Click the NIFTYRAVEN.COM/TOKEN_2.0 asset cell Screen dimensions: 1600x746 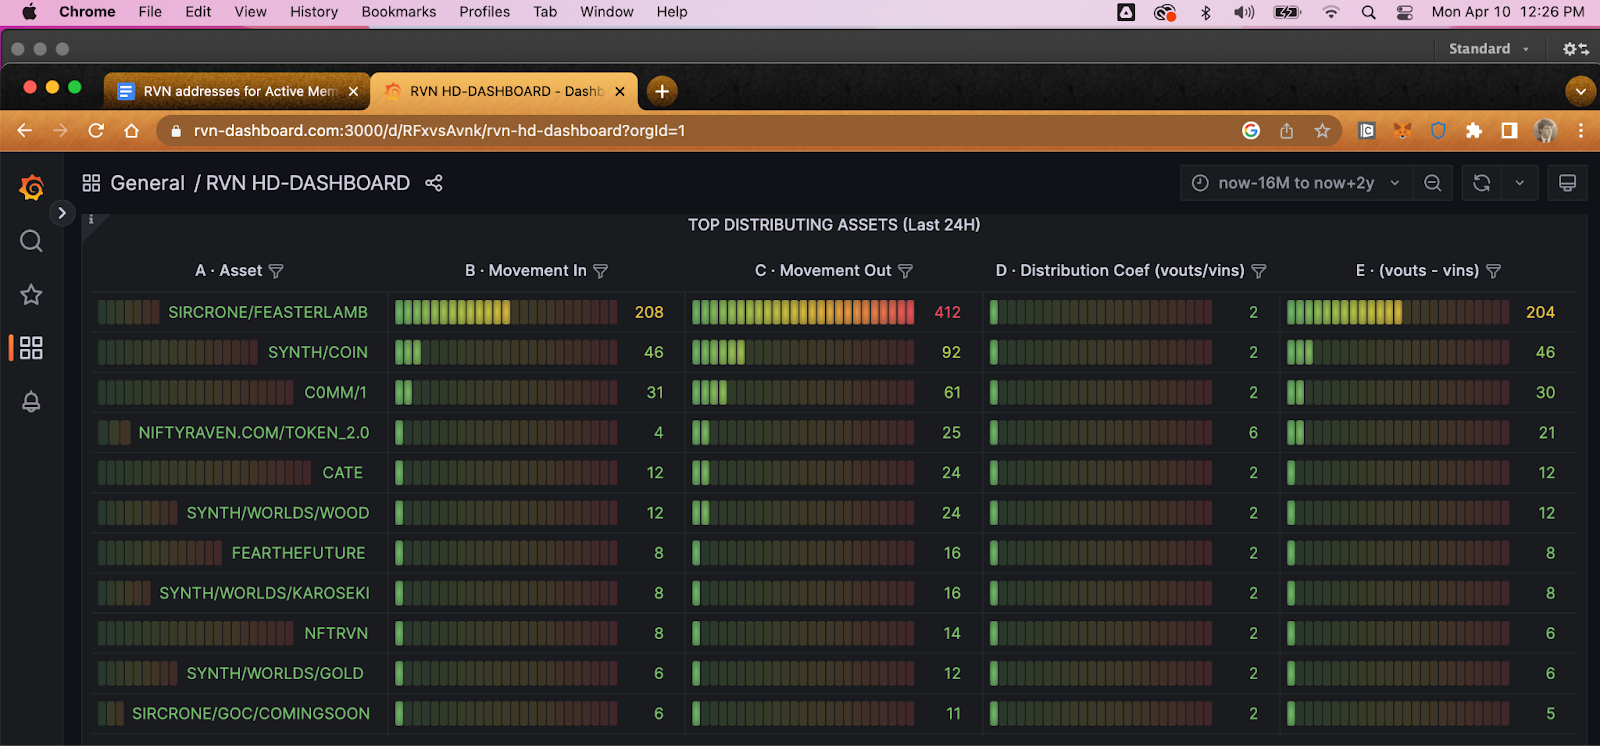(254, 433)
